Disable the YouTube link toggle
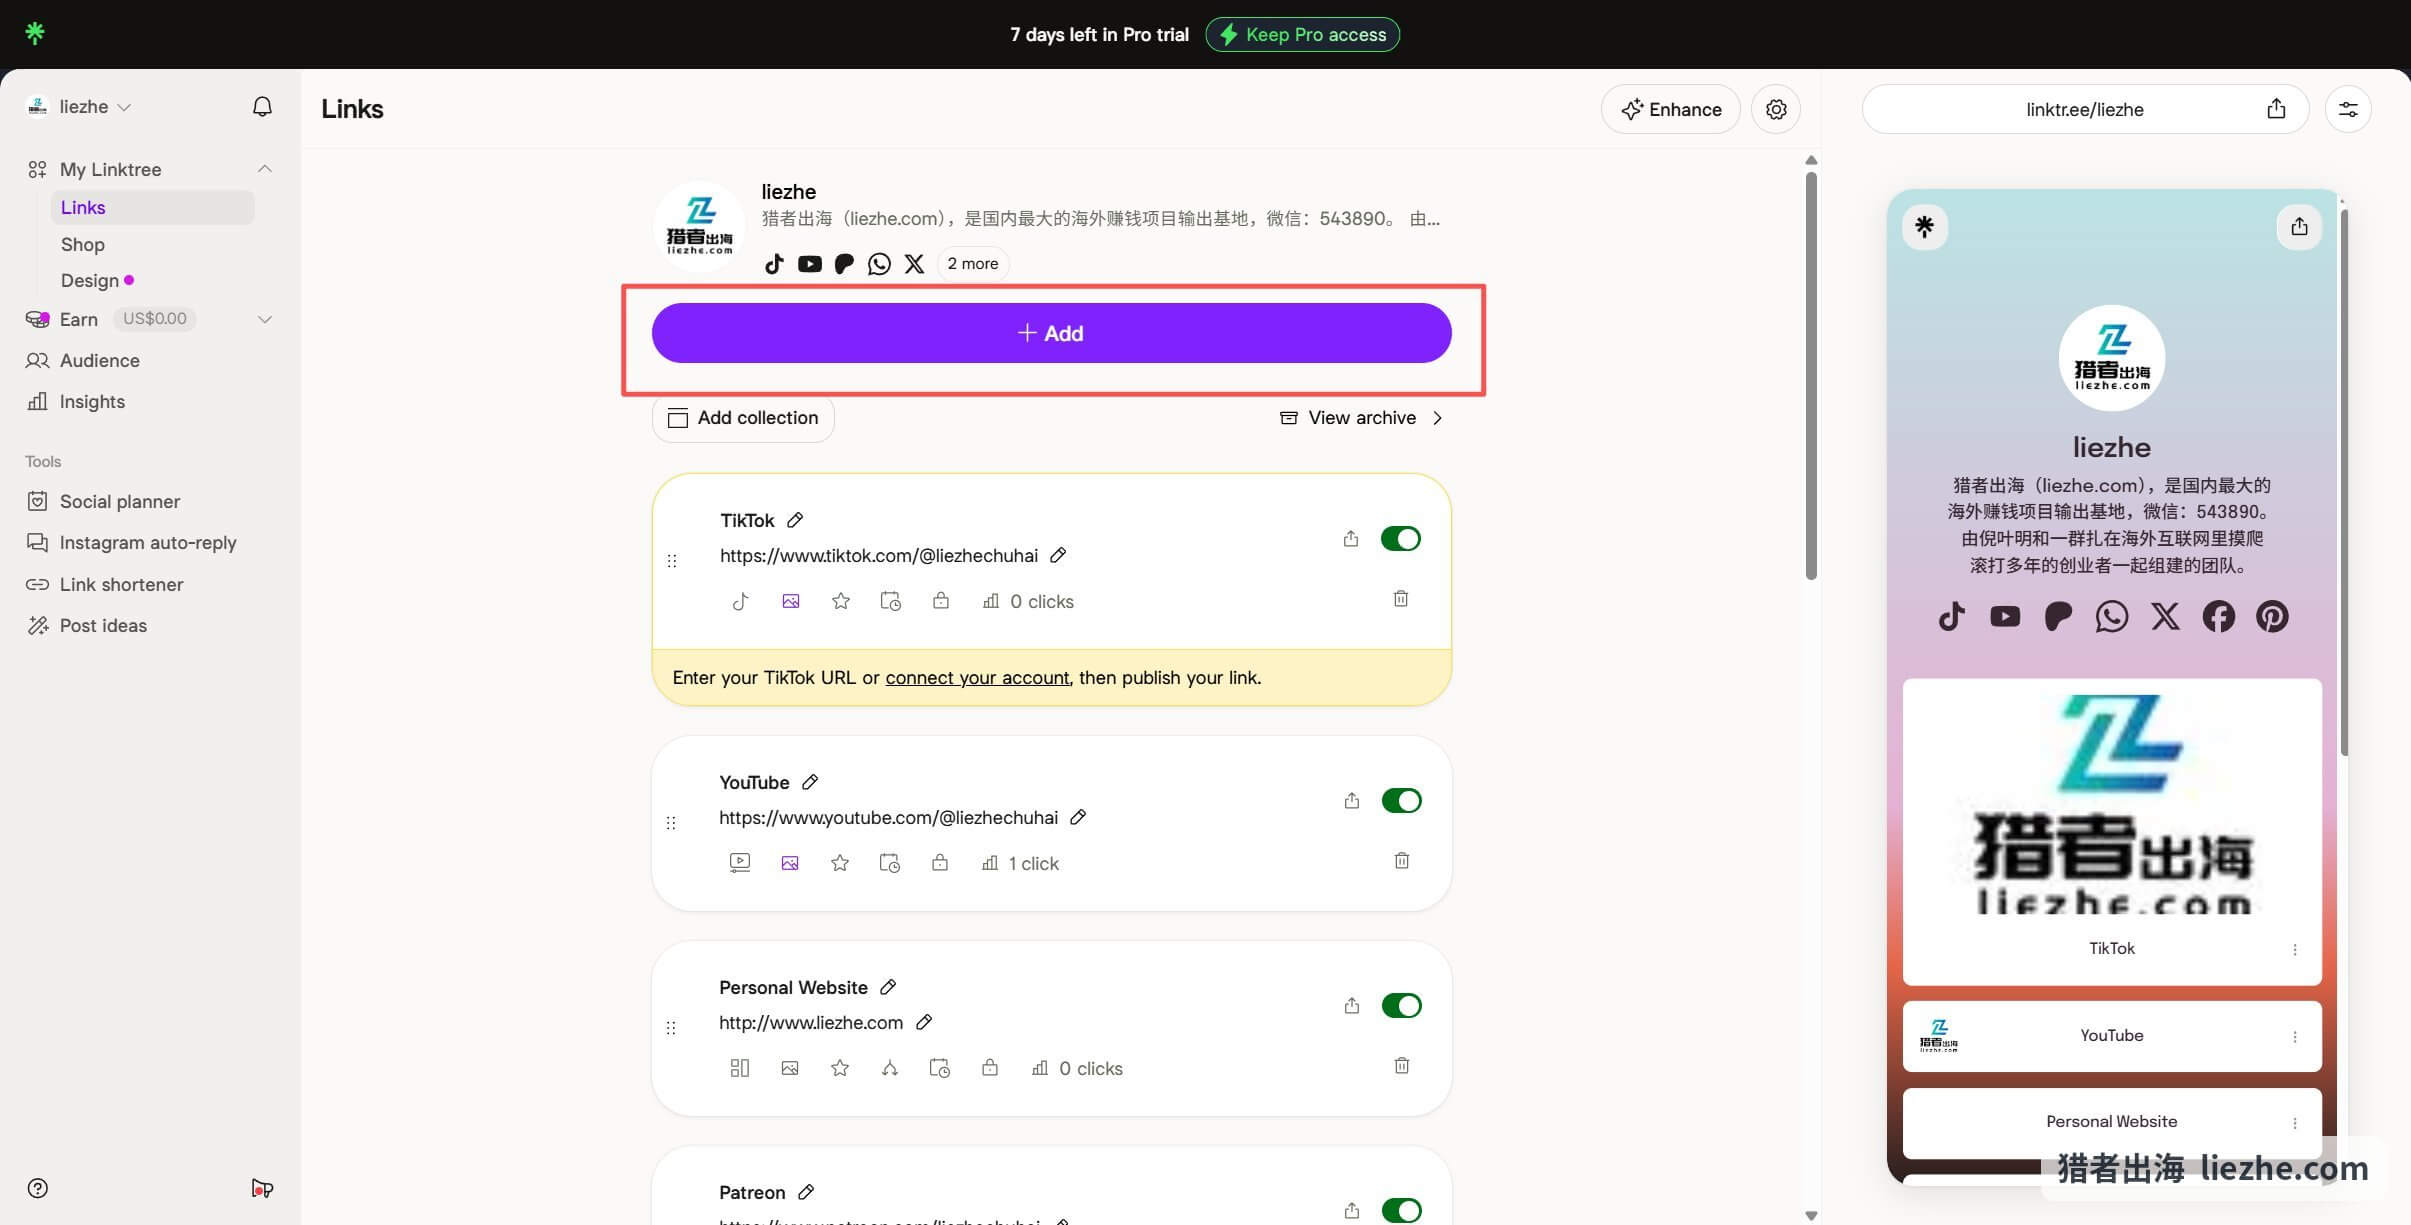2411x1225 pixels. (1401, 801)
